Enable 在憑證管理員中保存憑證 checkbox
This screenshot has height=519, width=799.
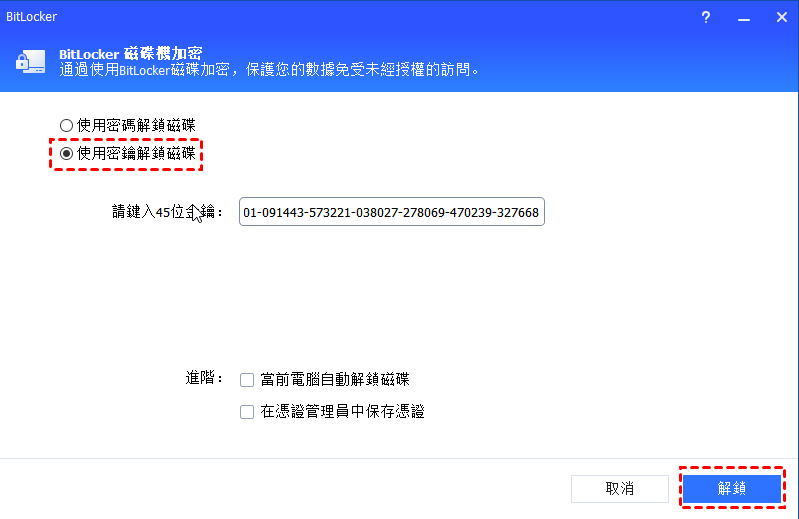tap(247, 412)
